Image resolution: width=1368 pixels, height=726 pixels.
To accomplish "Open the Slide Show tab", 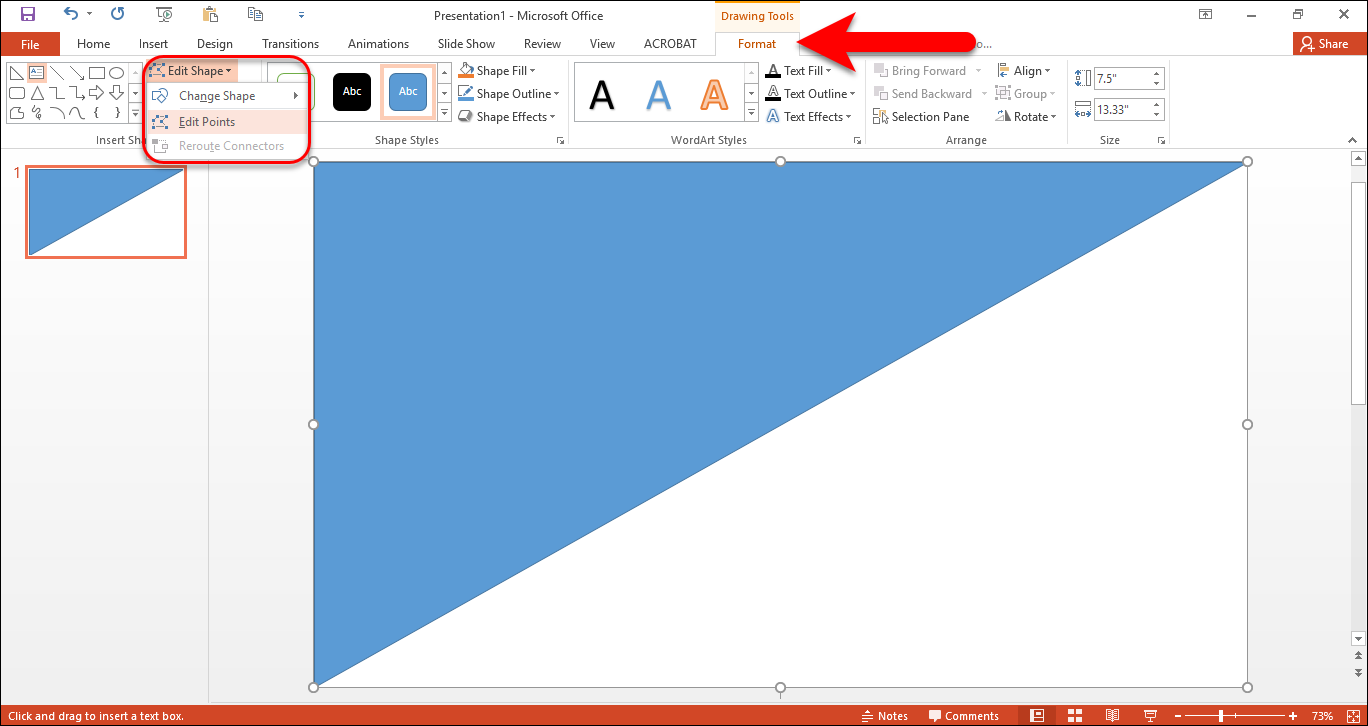I will pyautogui.click(x=466, y=44).
